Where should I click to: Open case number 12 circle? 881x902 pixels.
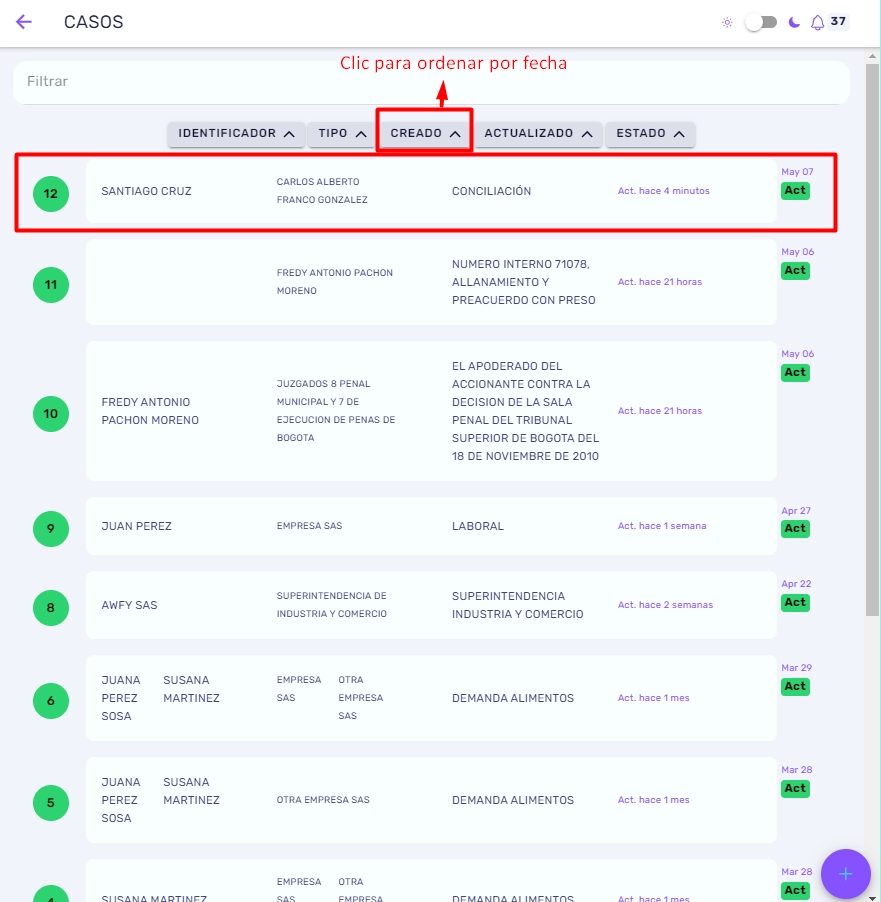(51, 194)
